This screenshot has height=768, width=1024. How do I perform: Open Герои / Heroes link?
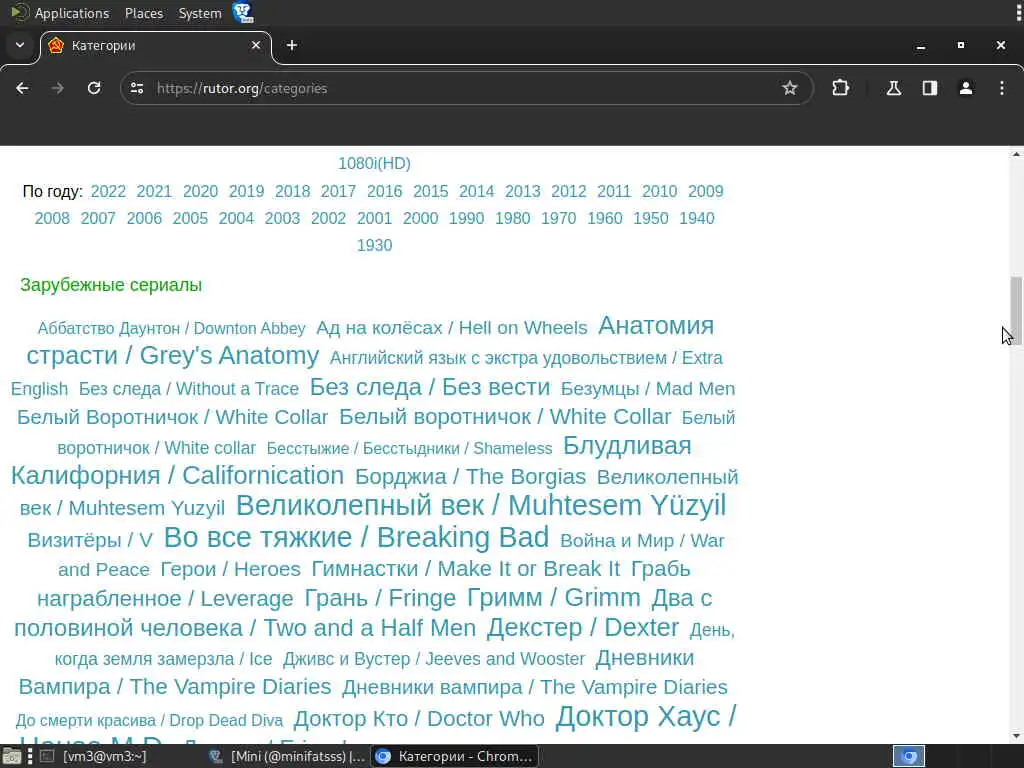(231, 569)
